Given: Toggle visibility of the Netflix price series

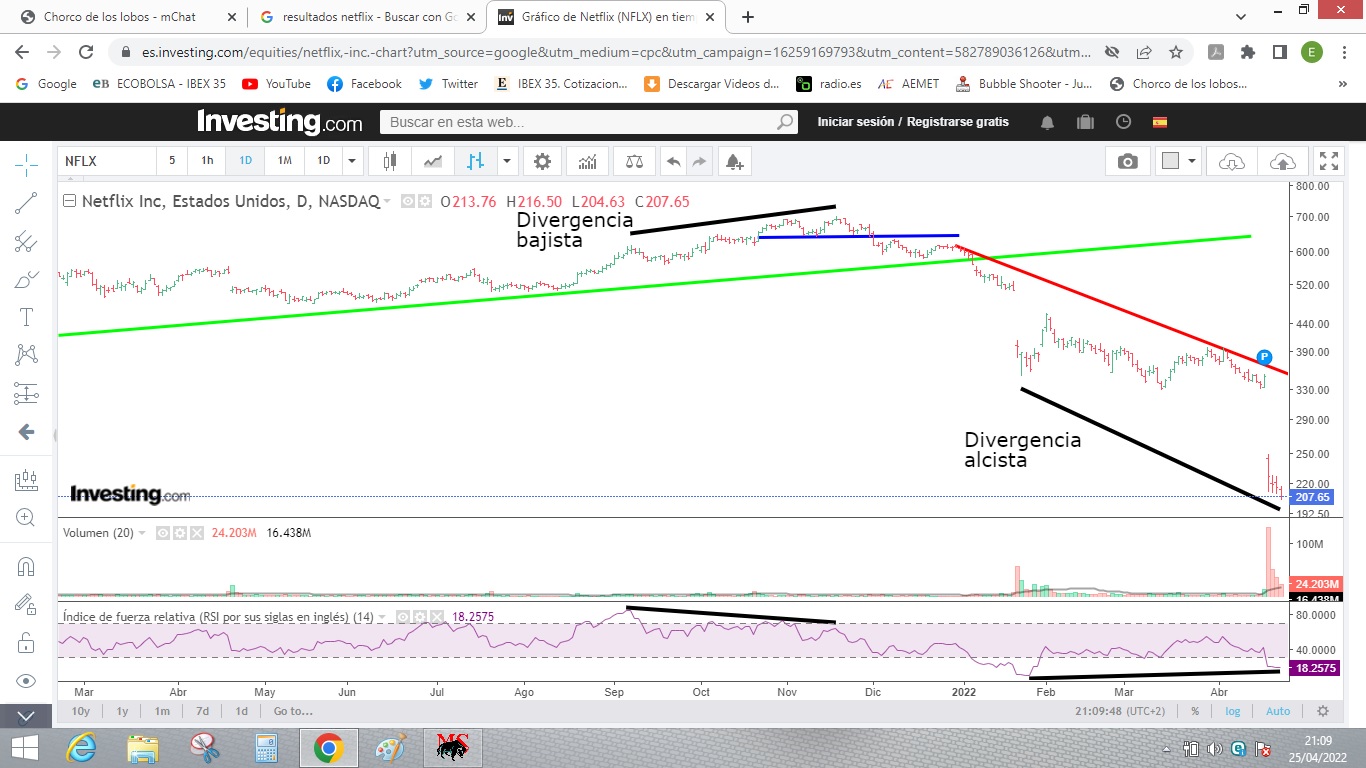Looking at the screenshot, I should click(408, 201).
